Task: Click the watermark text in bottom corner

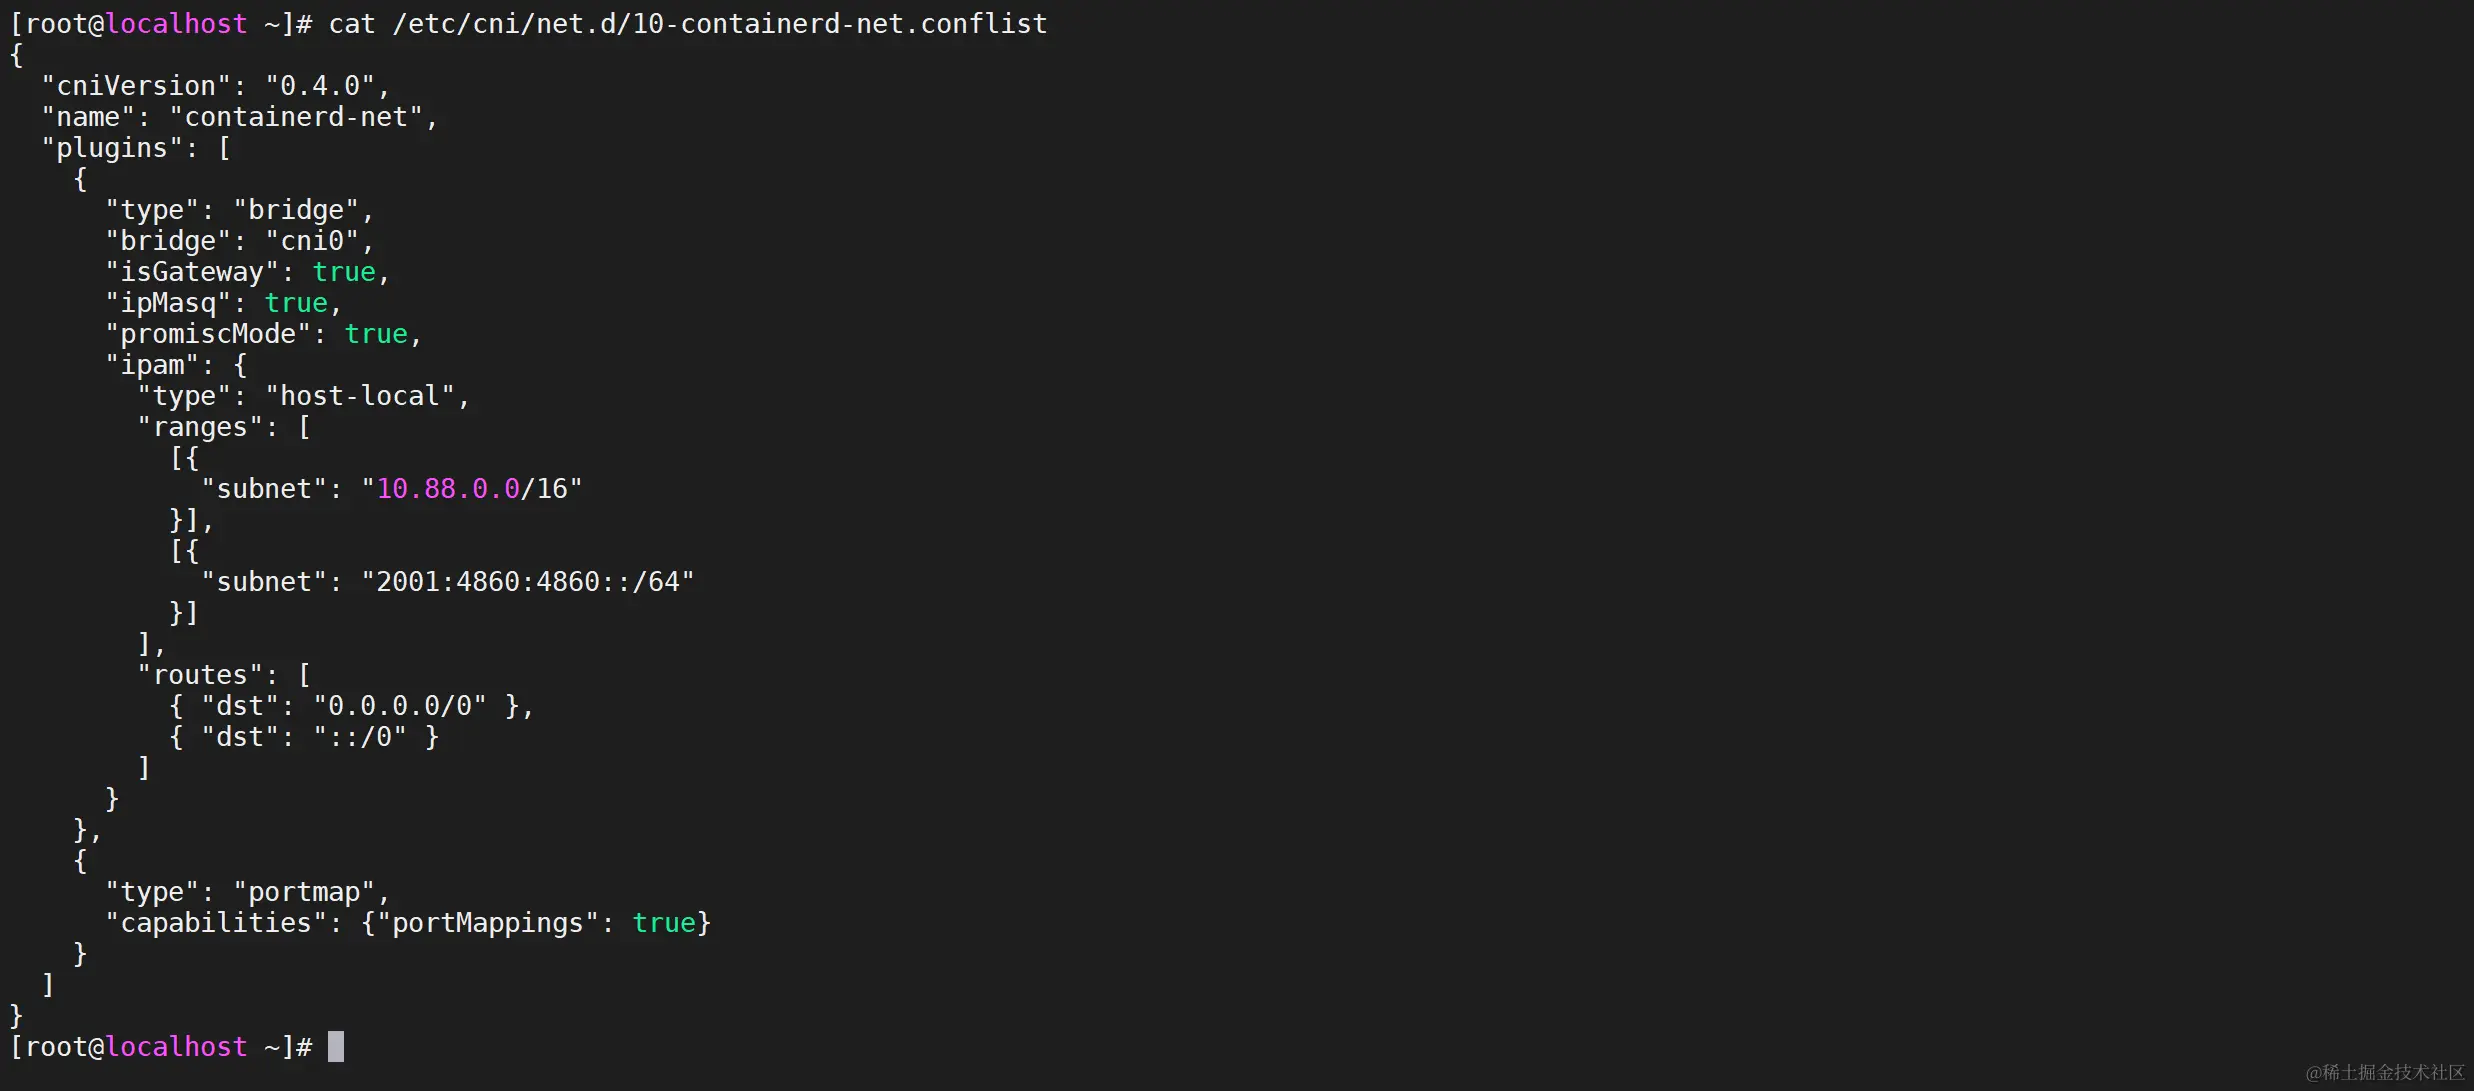Action: coord(2385,1072)
